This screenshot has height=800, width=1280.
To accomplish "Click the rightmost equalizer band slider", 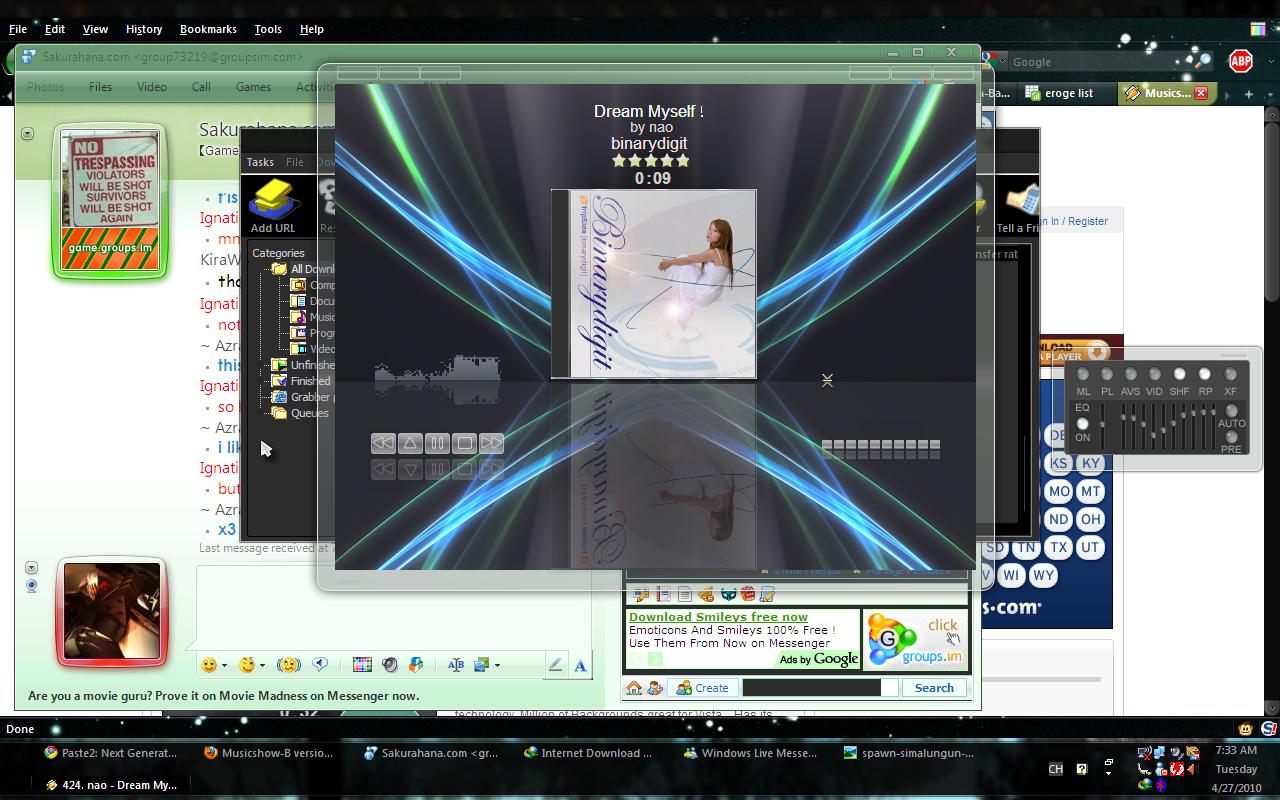I will tap(1213, 427).
